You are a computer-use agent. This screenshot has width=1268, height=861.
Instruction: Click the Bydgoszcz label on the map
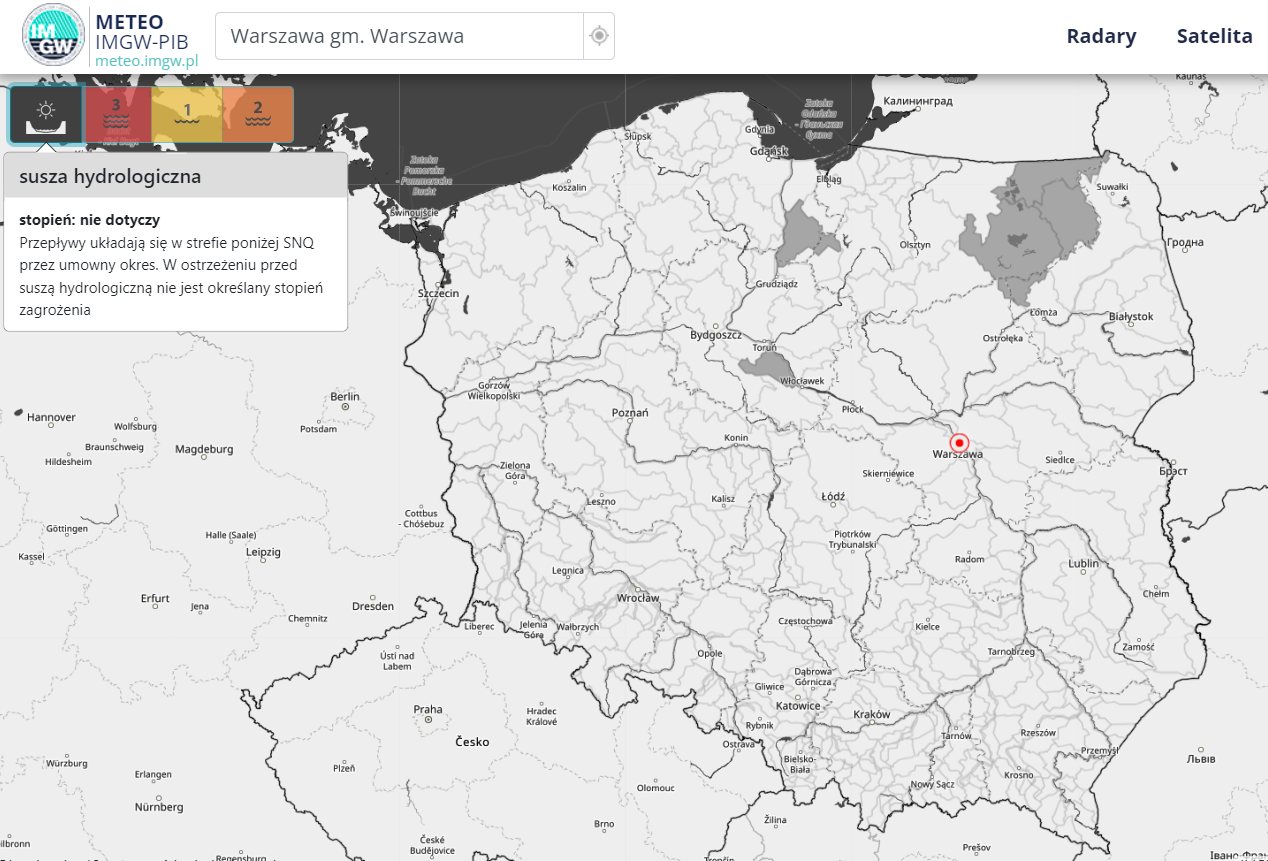click(x=716, y=335)
